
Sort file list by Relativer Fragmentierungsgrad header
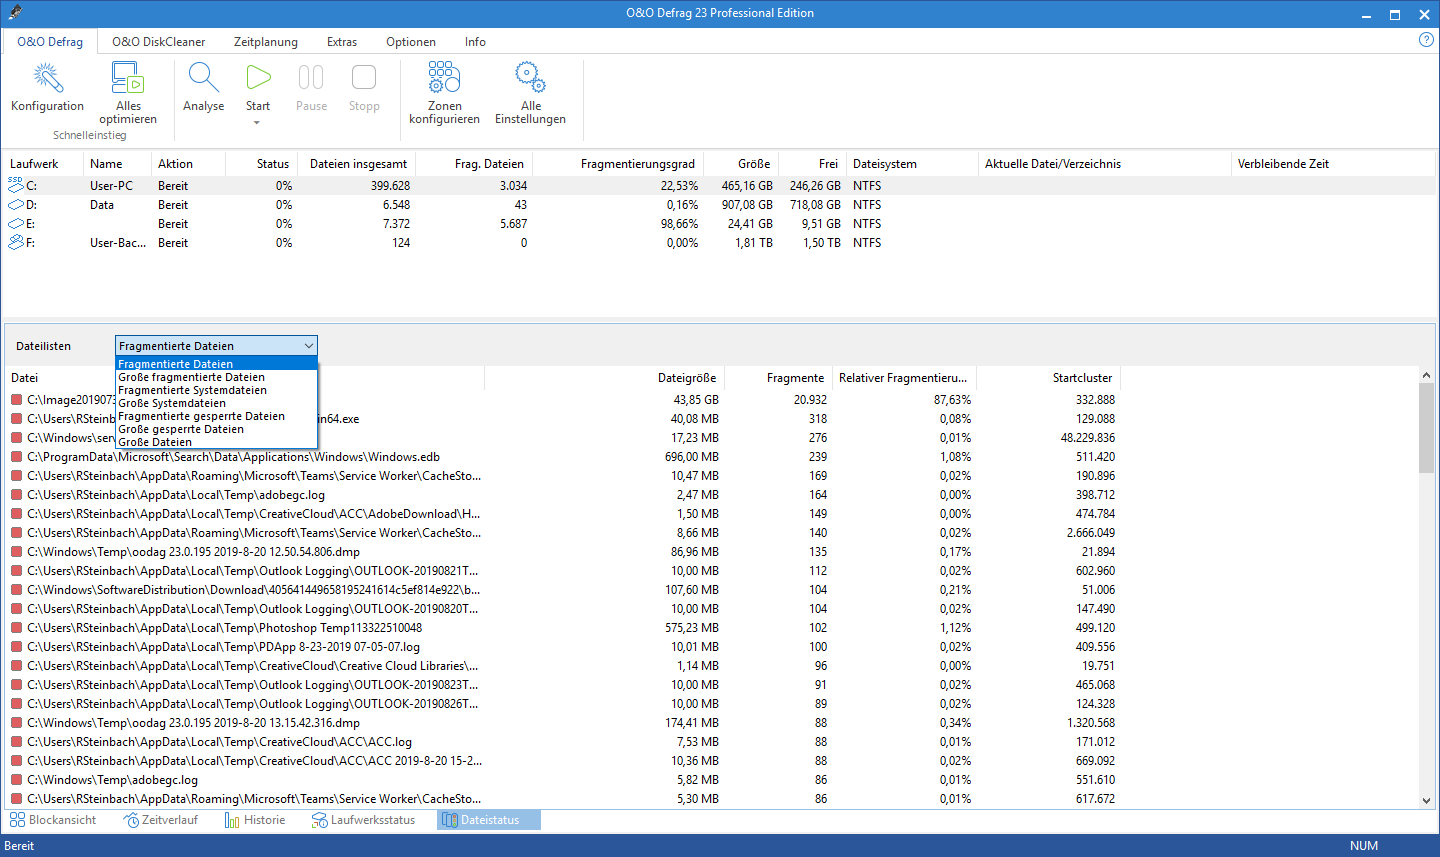coord(904,378)
